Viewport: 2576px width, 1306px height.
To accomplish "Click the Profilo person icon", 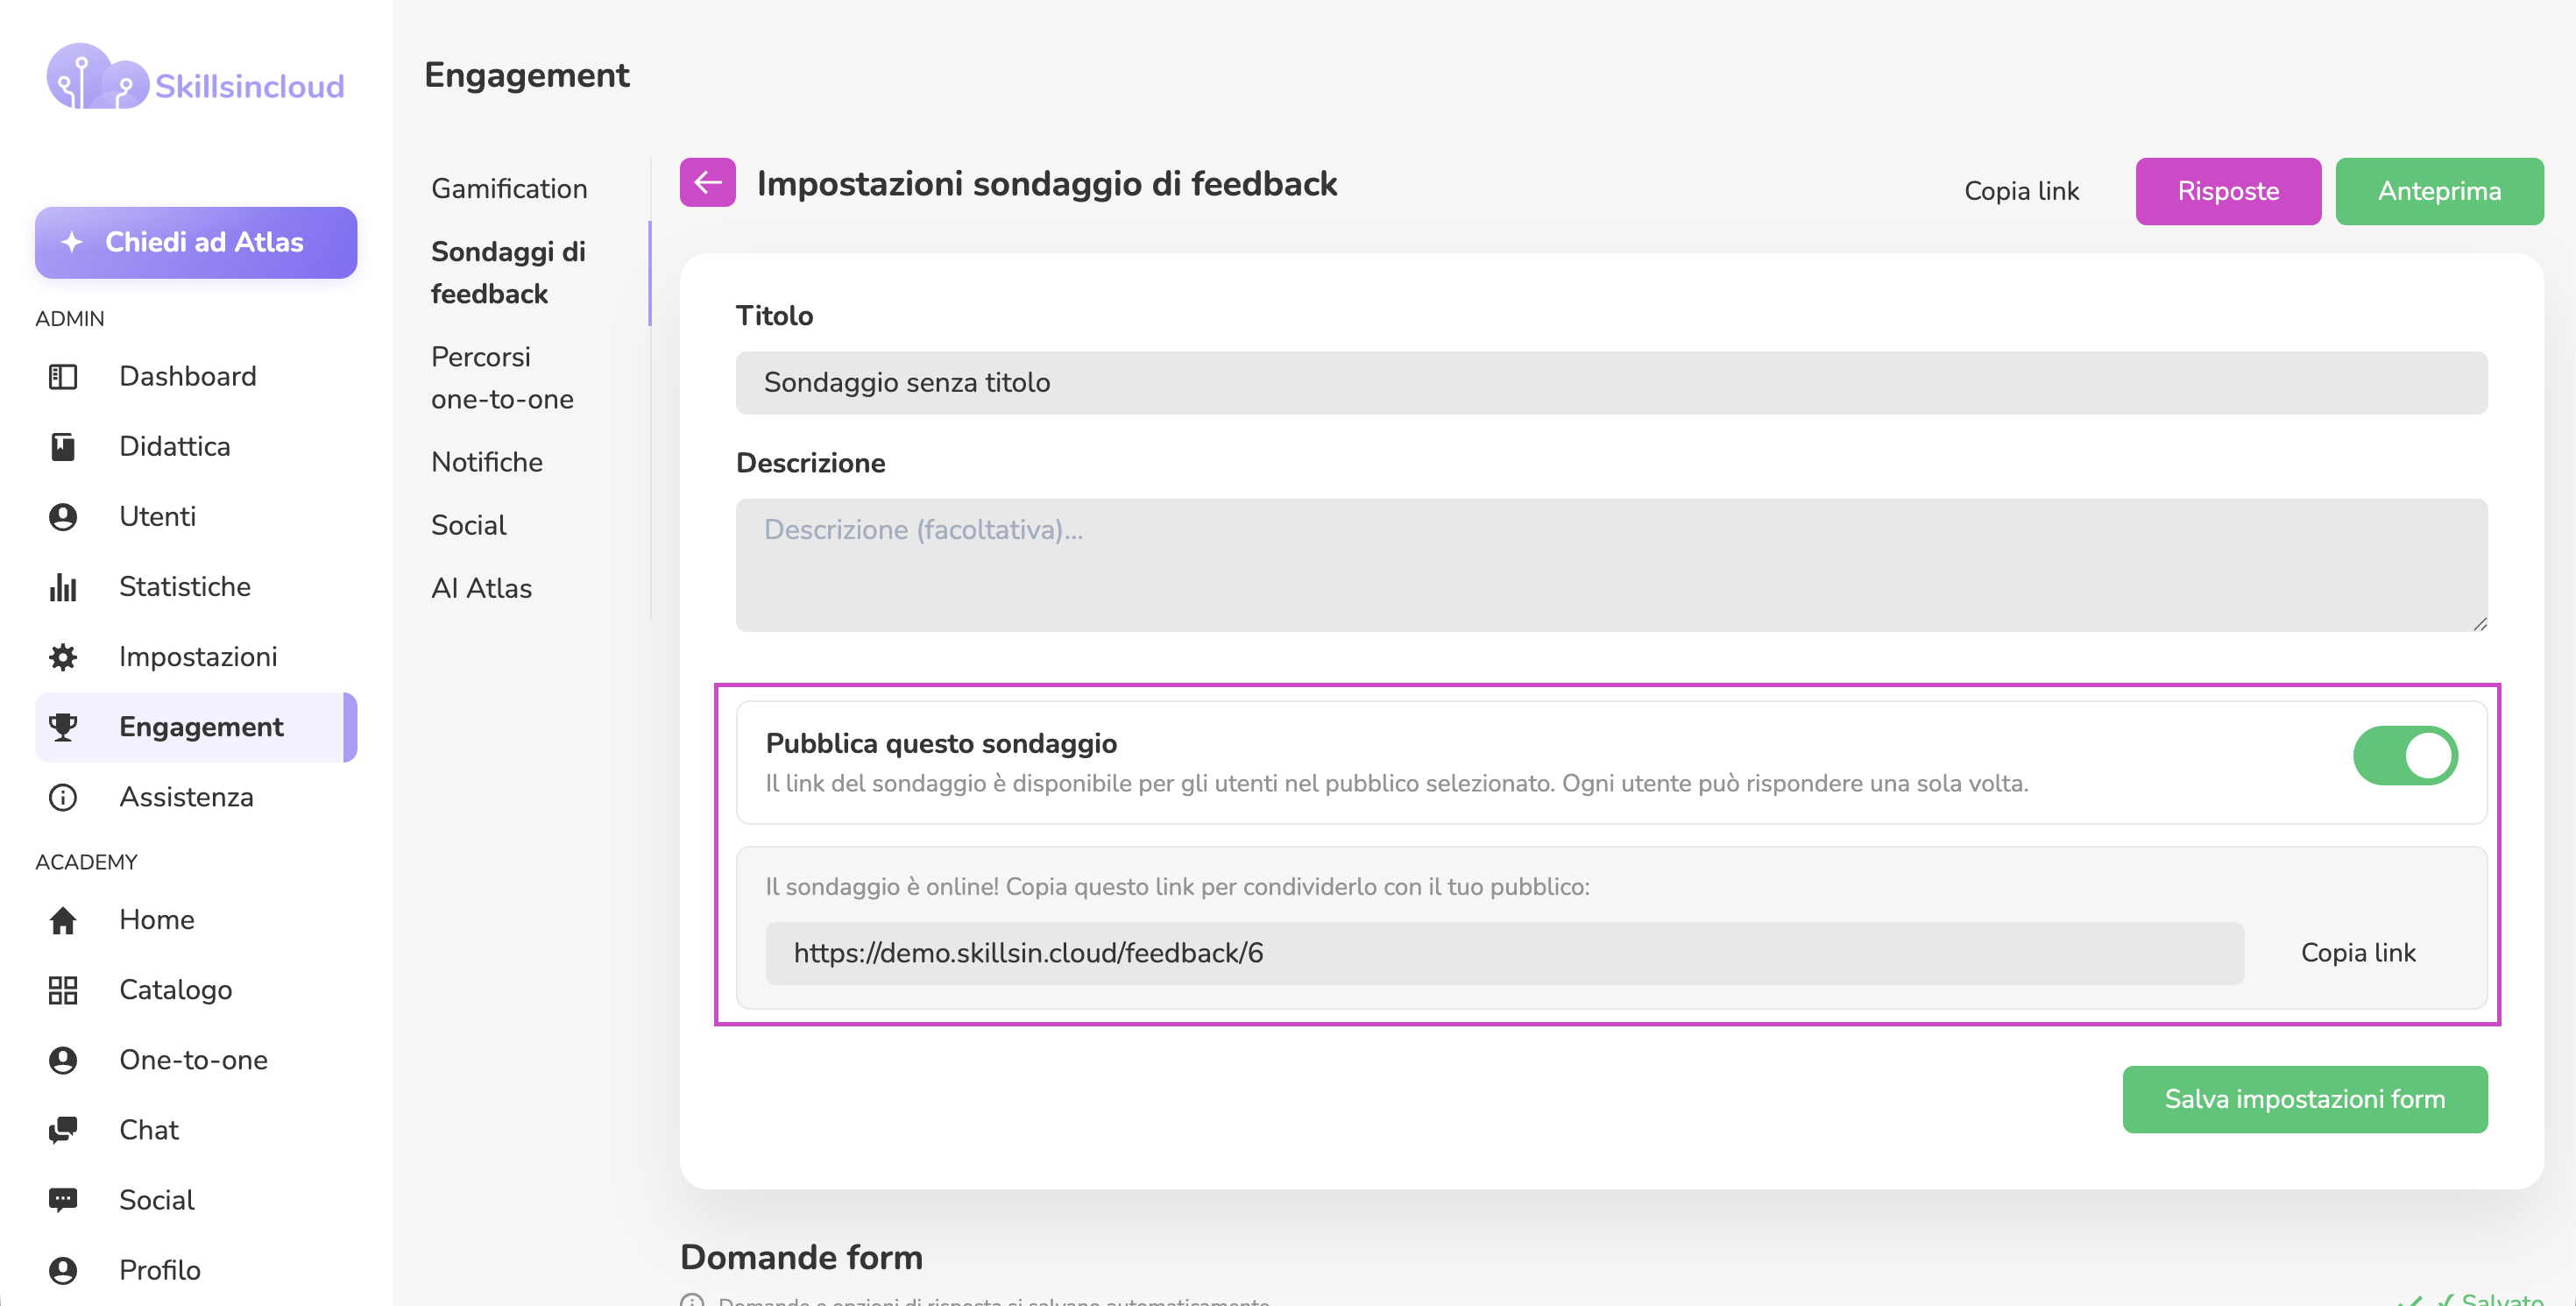I will click(x=63, y=1270).
